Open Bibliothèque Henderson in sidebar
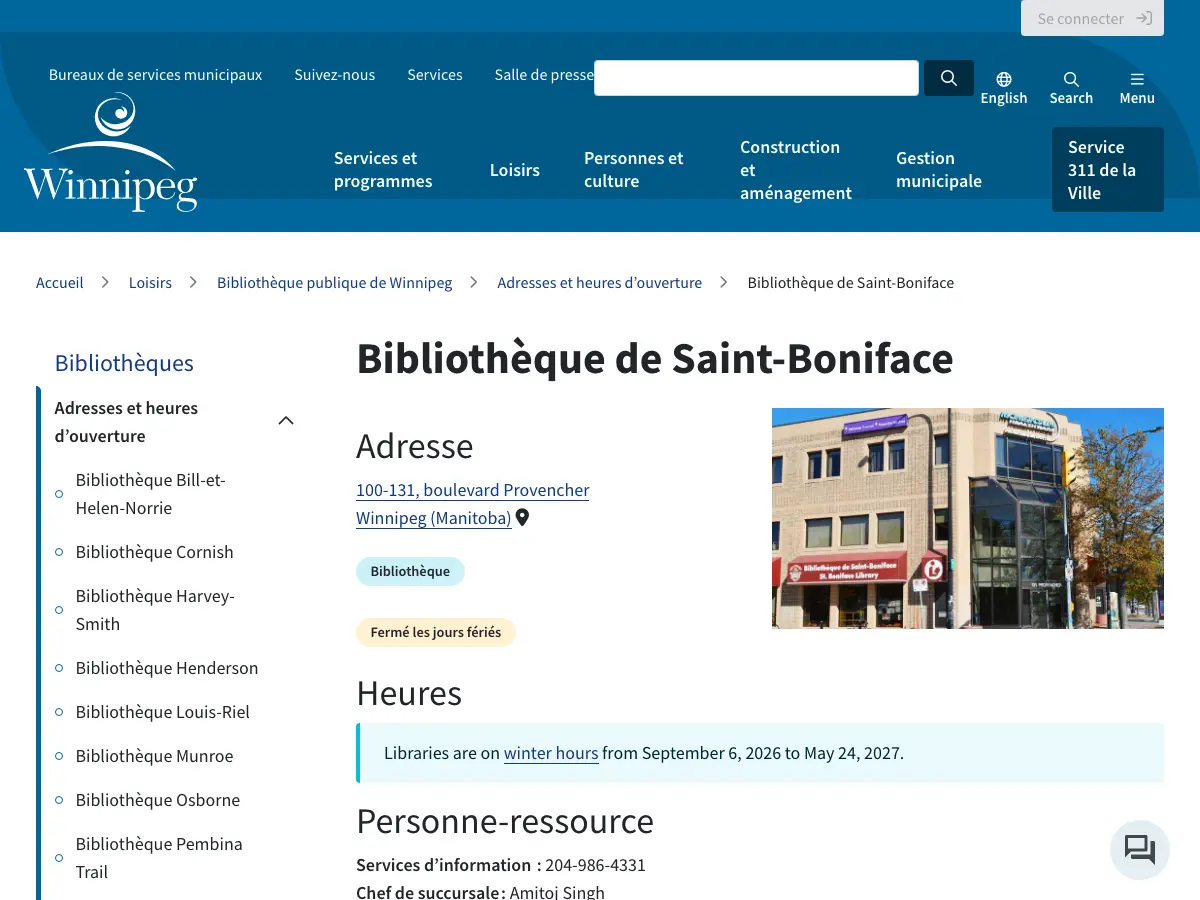The height and width of the screenshot is (900, 1200). click(x=167, y=668)
